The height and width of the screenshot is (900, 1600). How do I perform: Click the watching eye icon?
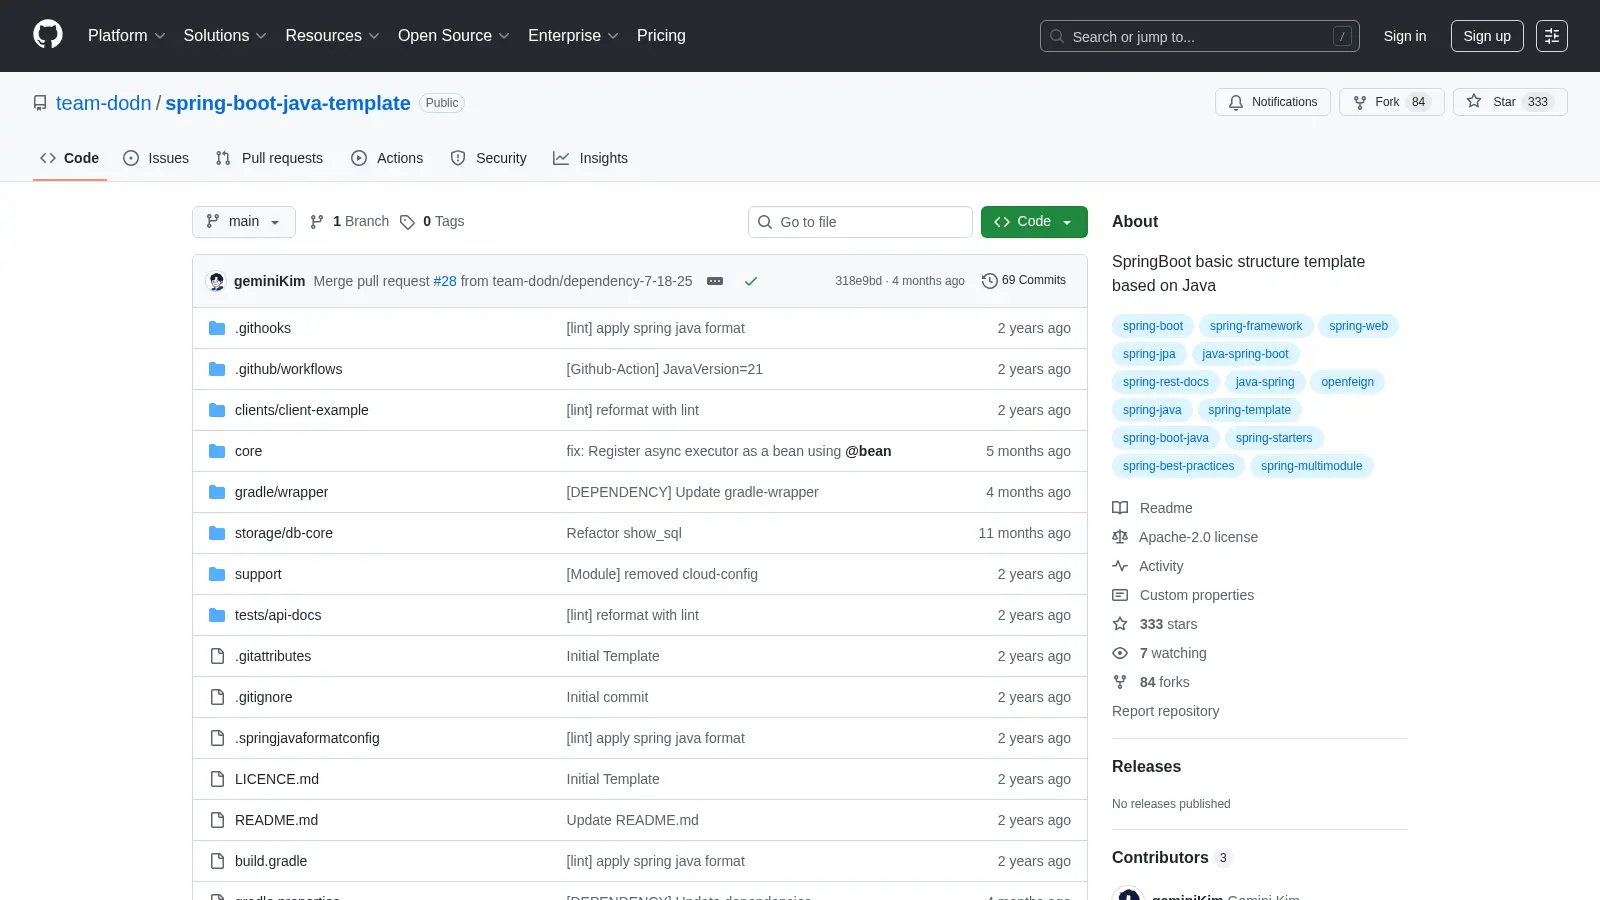point(1120,653)
